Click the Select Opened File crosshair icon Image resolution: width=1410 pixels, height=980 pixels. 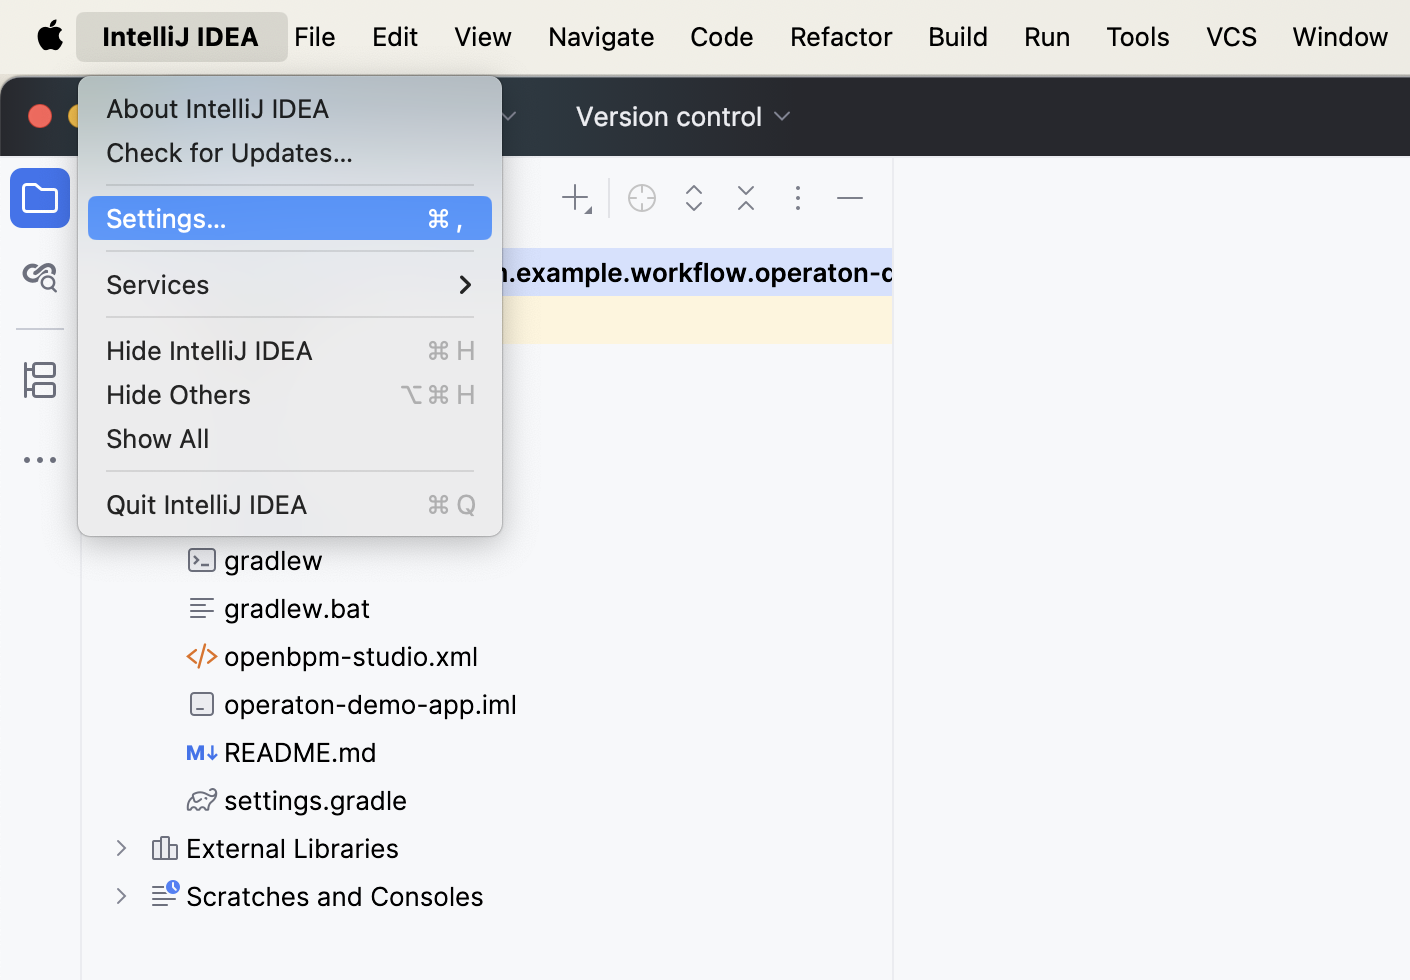642,198
